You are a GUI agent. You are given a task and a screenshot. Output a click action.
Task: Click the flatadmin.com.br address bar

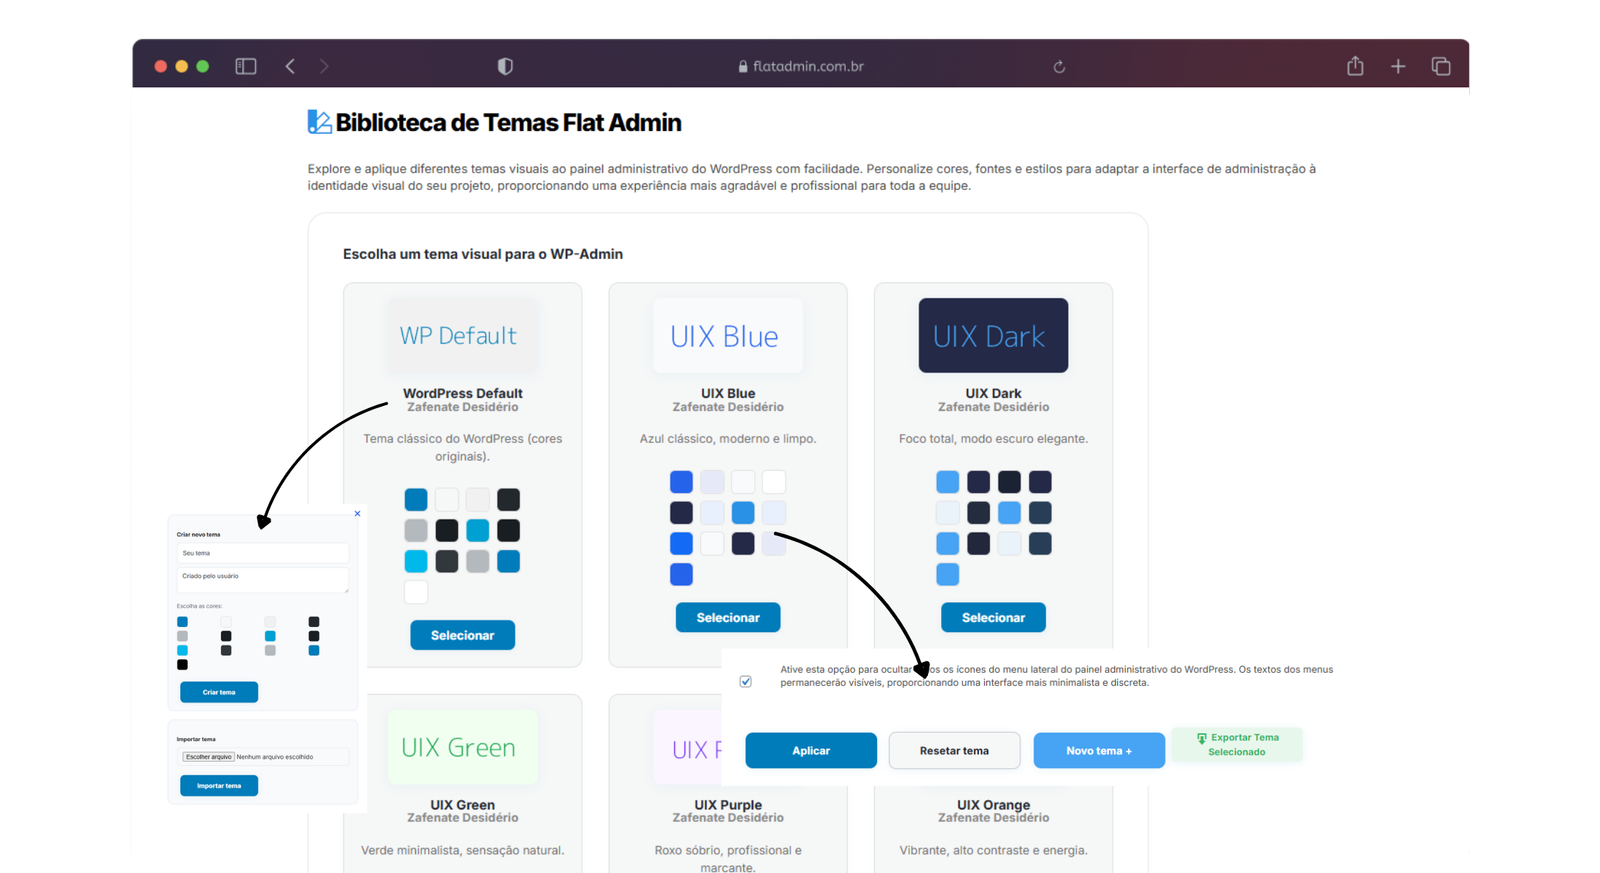(x=800, y=66)
